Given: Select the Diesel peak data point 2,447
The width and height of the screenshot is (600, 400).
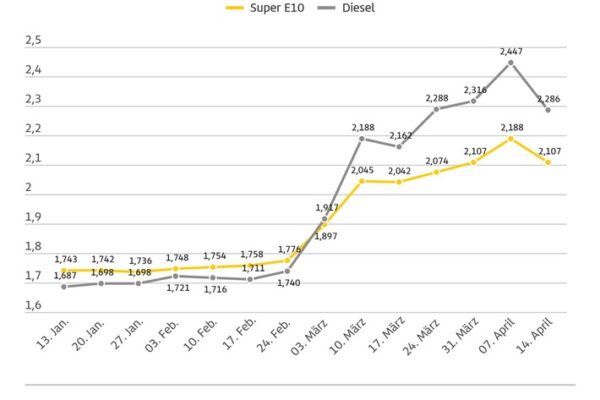Looking at the screenshot, I should click(511, 62).
